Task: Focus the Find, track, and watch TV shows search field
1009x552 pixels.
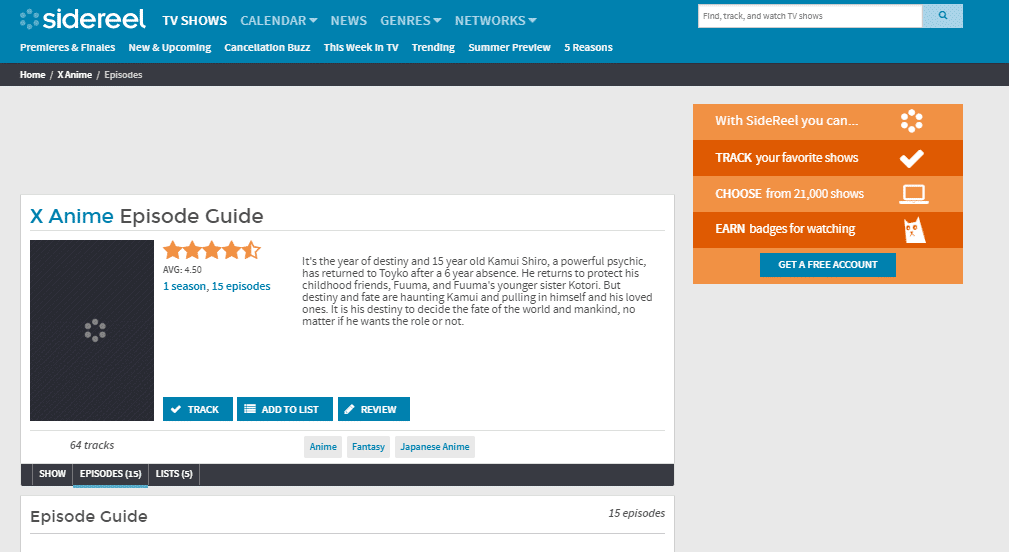Action: [810, 16]
